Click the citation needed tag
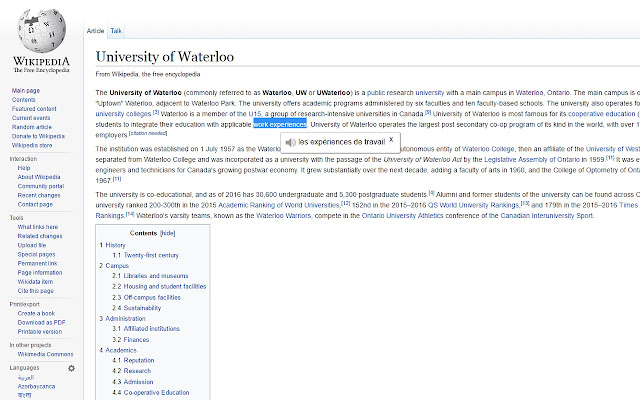 (x=148, y=133)
